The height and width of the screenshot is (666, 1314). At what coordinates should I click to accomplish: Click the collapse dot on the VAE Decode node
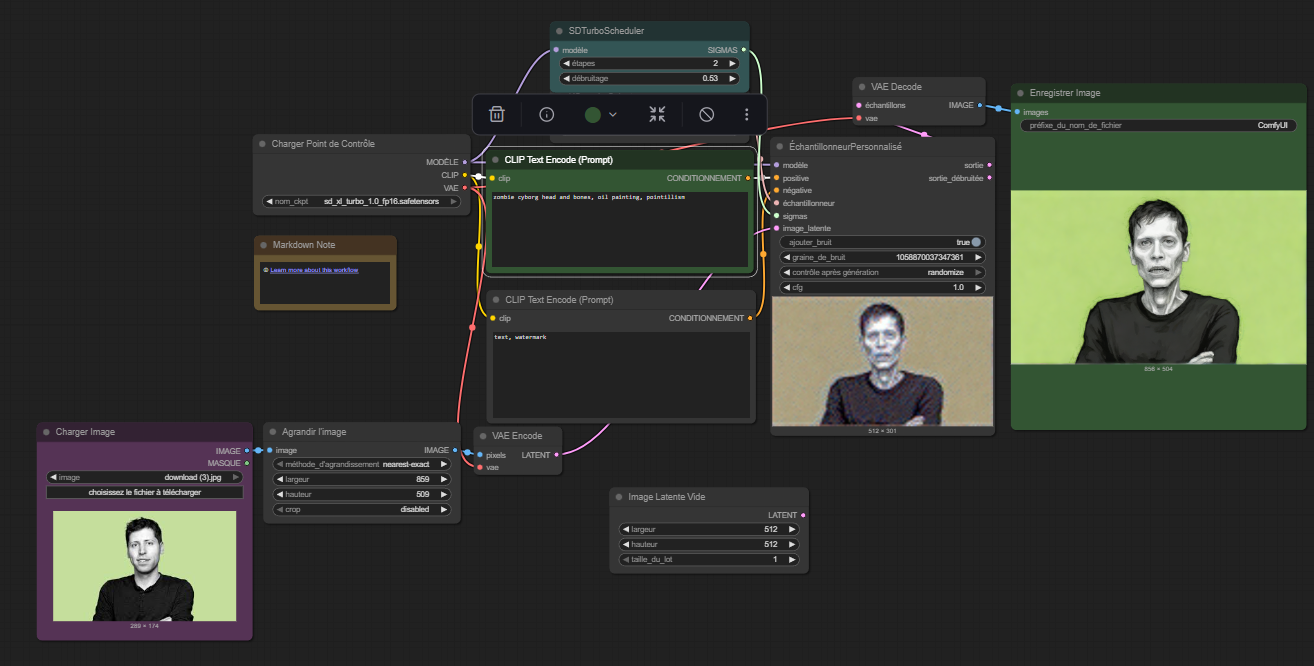click(x=862, y=87)
